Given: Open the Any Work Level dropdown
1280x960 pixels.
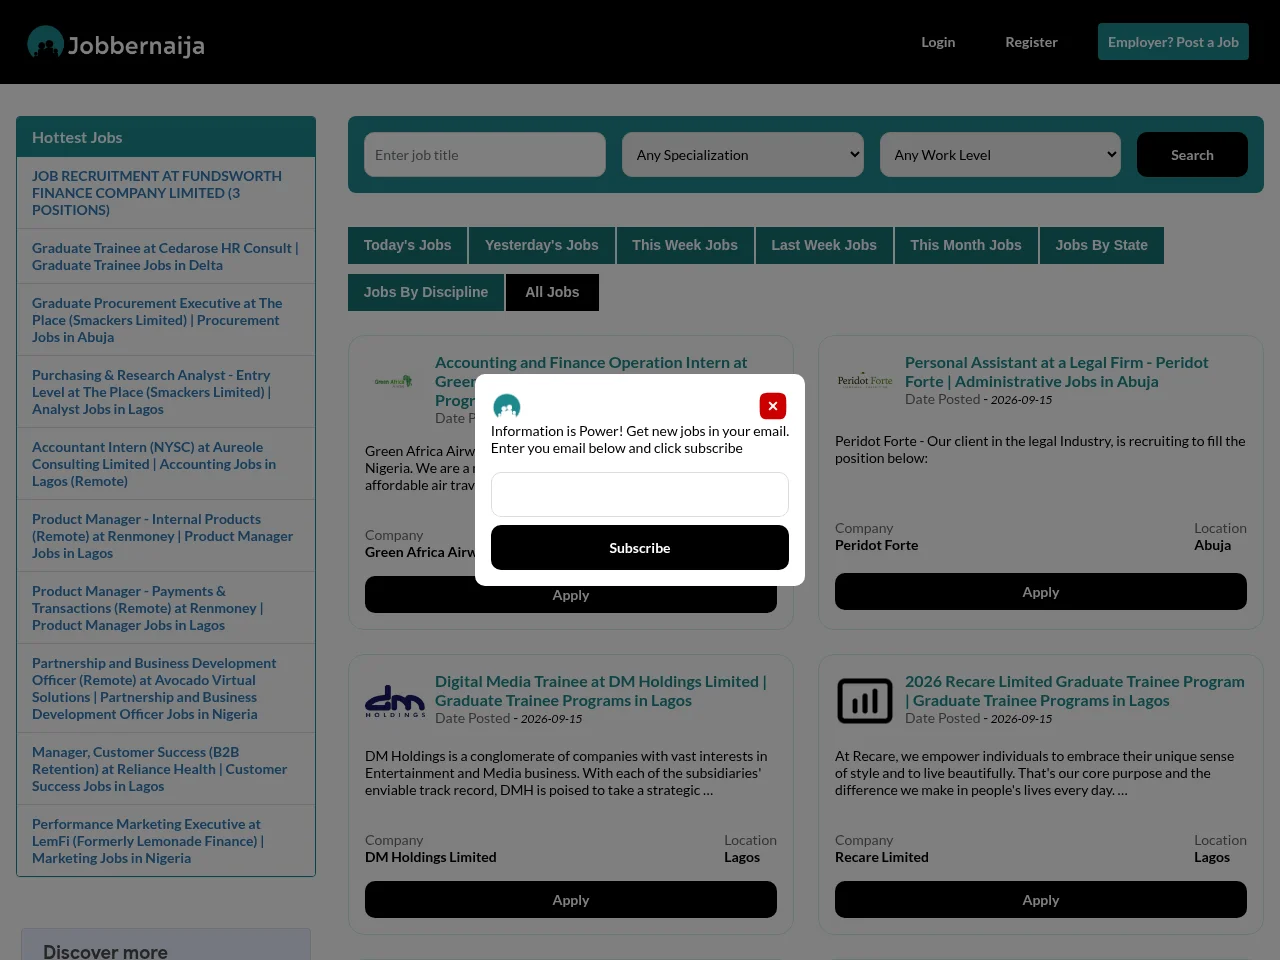Looking at the screenshot, I should 1000,155.
